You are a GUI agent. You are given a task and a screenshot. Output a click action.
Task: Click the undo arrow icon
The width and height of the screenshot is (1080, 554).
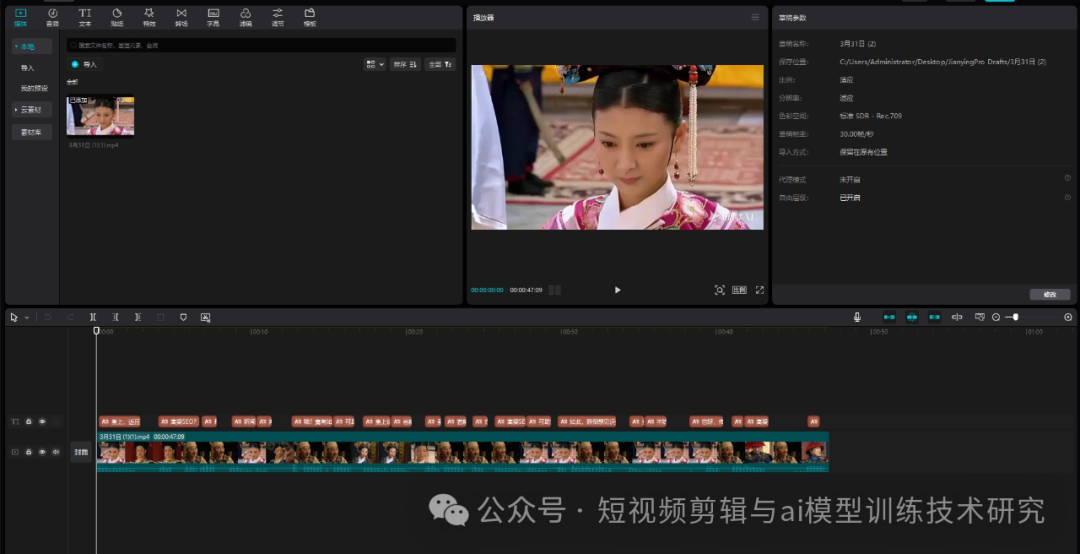point(48,317)
